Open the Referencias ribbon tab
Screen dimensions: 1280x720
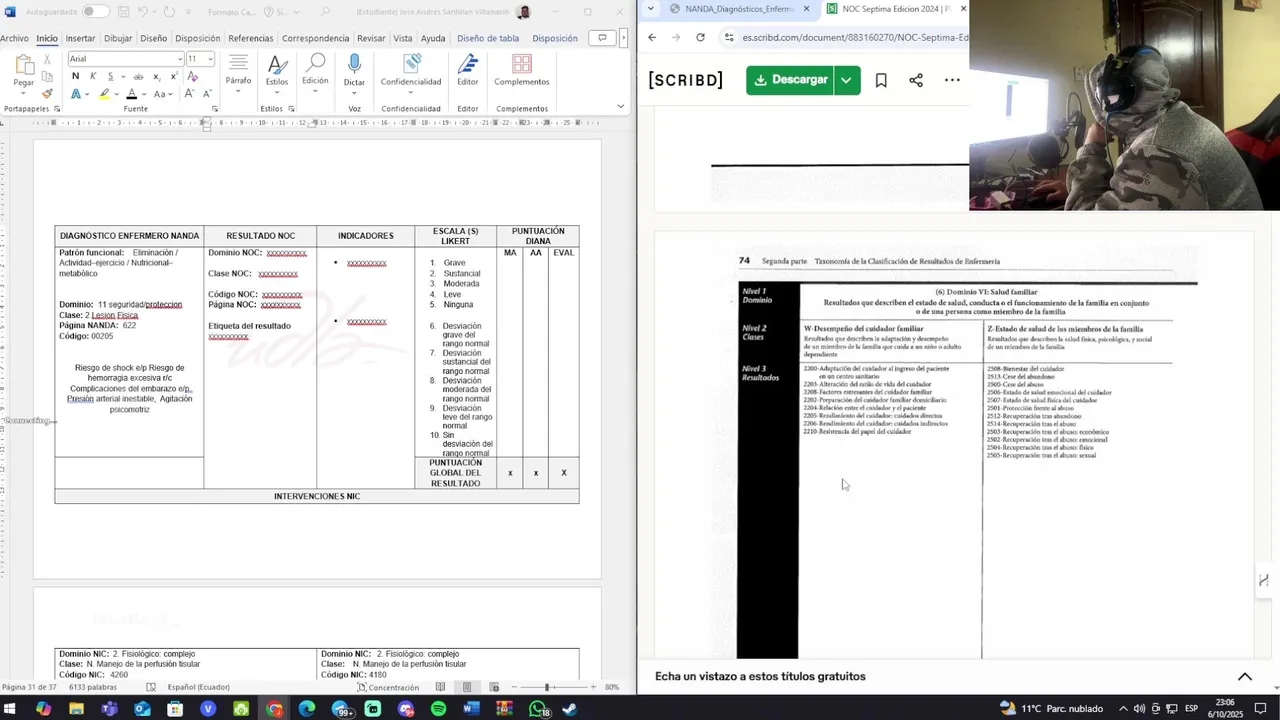coord(250,38)
